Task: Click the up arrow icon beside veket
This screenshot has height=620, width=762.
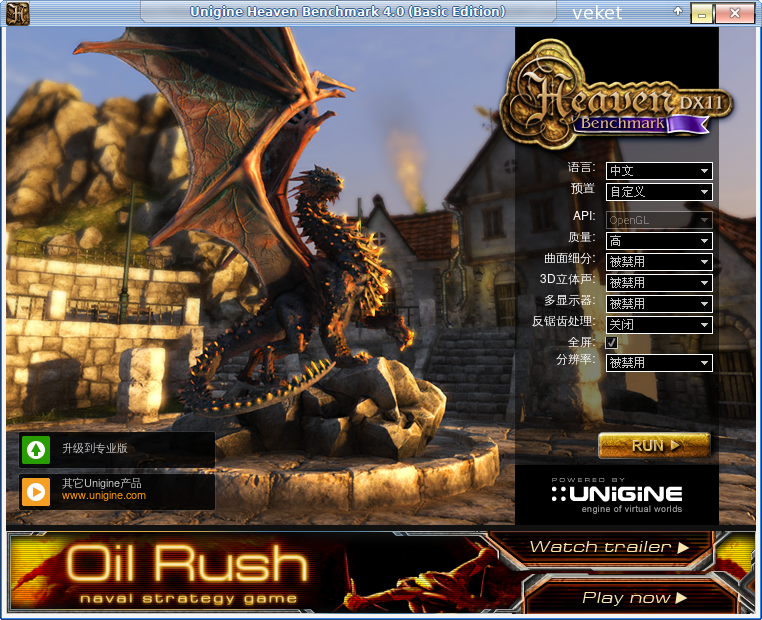Action: coord(677,11)
